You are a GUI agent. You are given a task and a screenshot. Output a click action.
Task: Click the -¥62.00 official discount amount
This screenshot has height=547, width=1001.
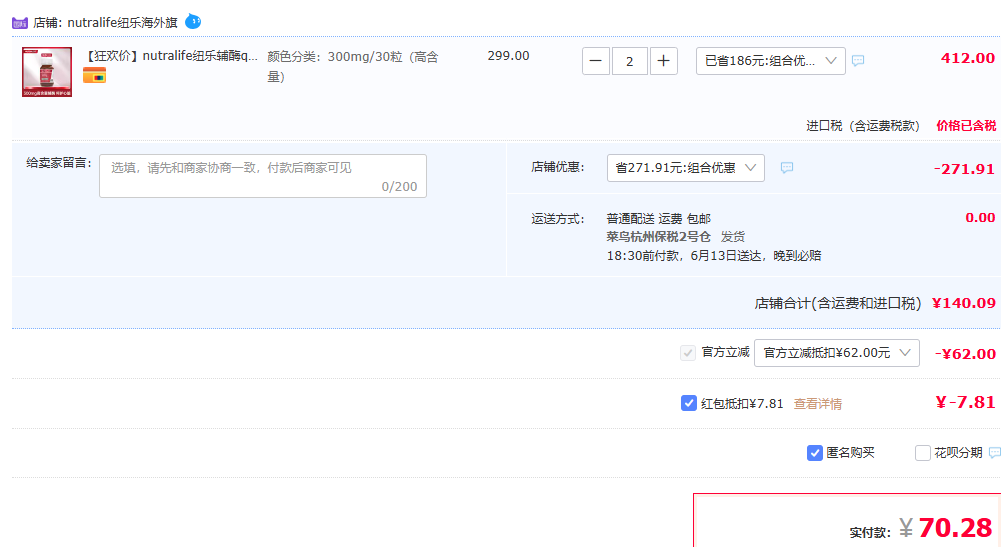pyautogui.click(x=965, y=354)
